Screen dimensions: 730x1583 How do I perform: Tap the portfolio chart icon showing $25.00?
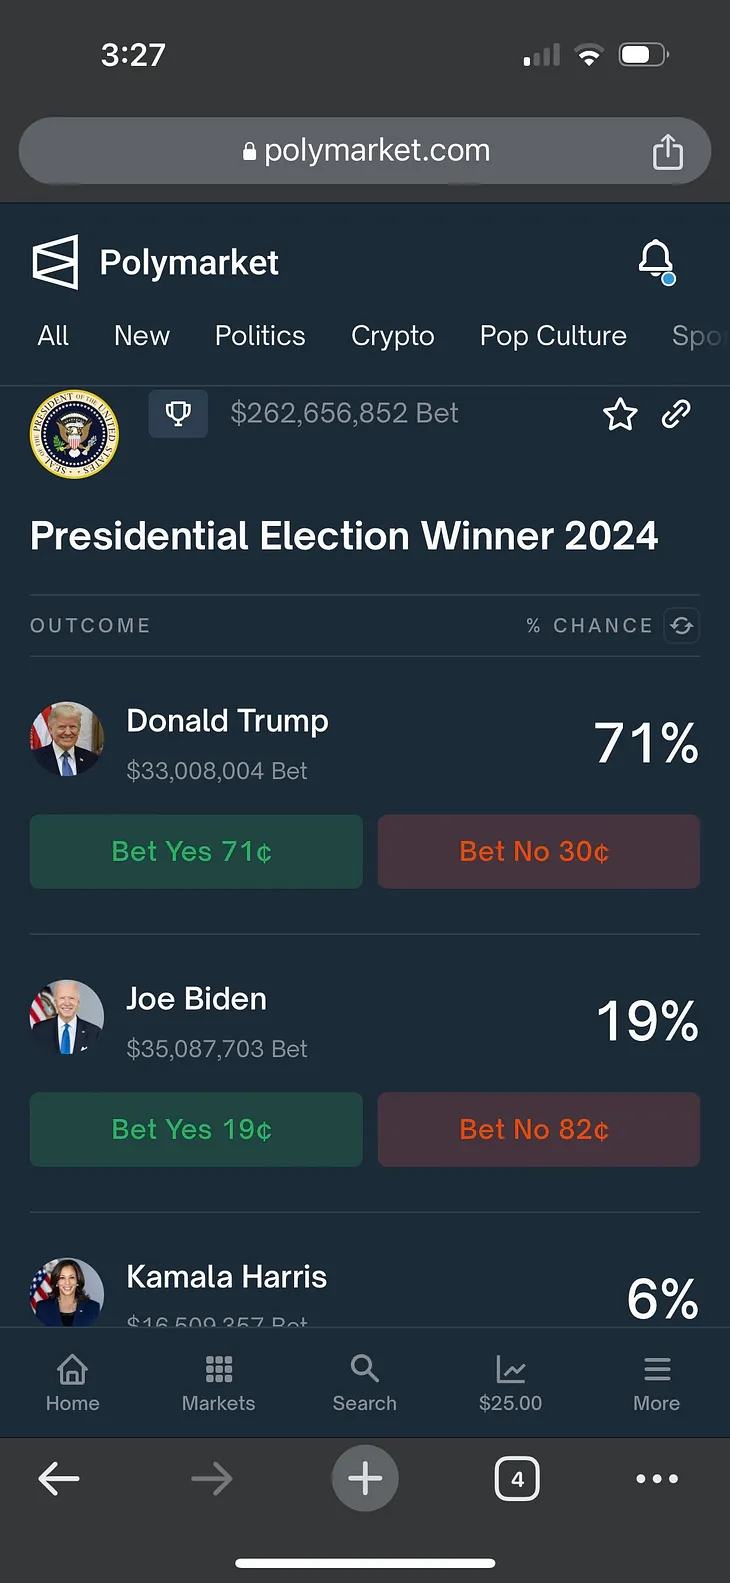[x=510, y=1382]
